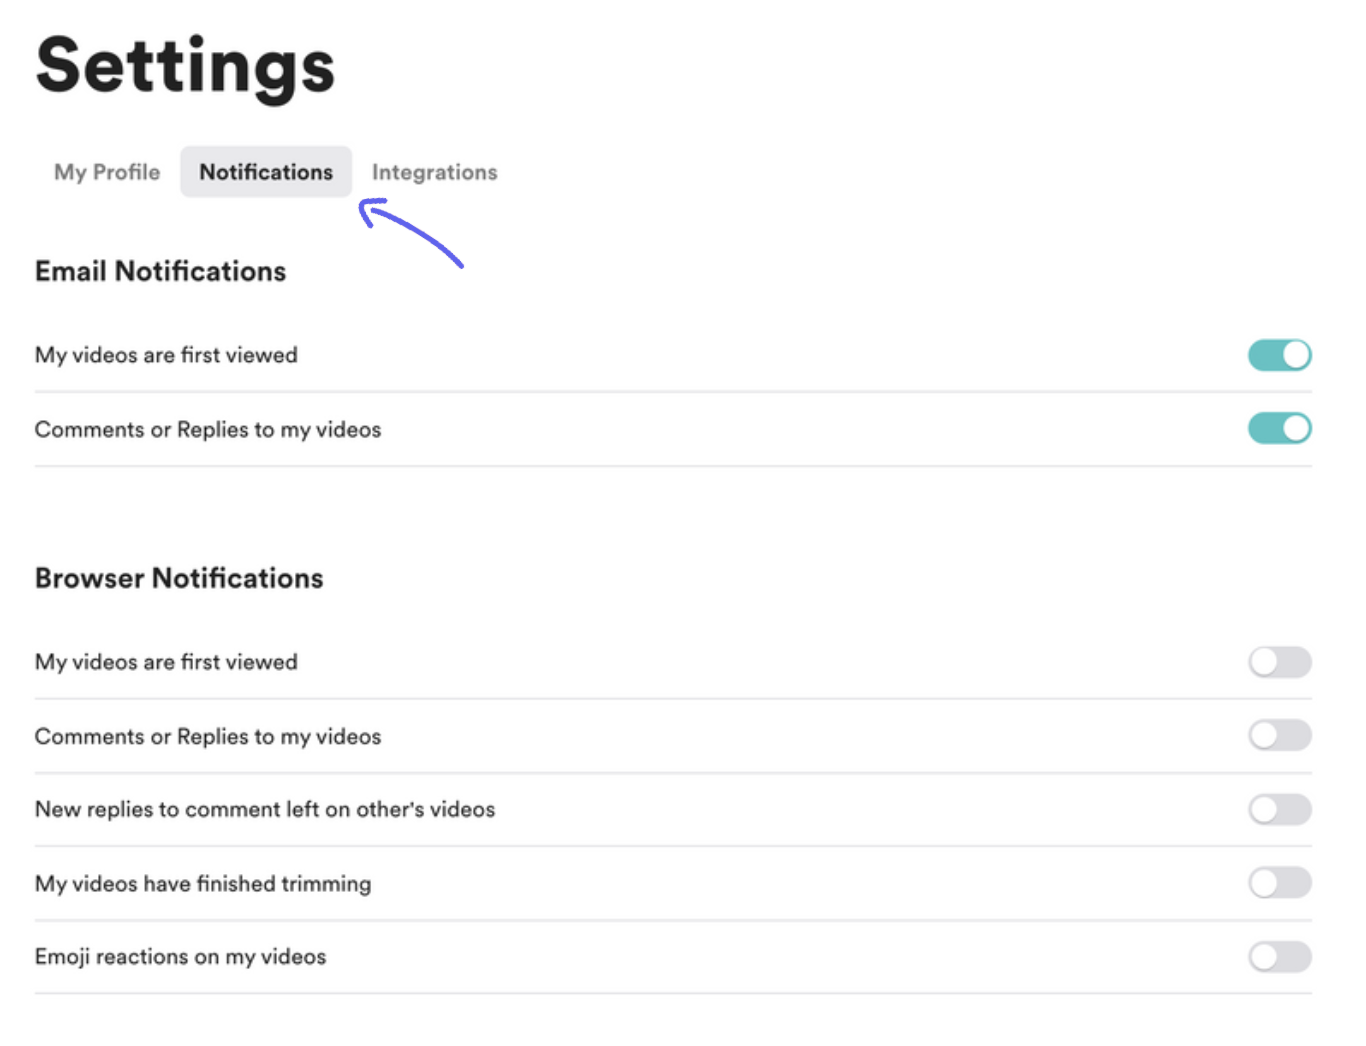Click 'Comments or Replies to my videos' label under Email

coord(208,429)
